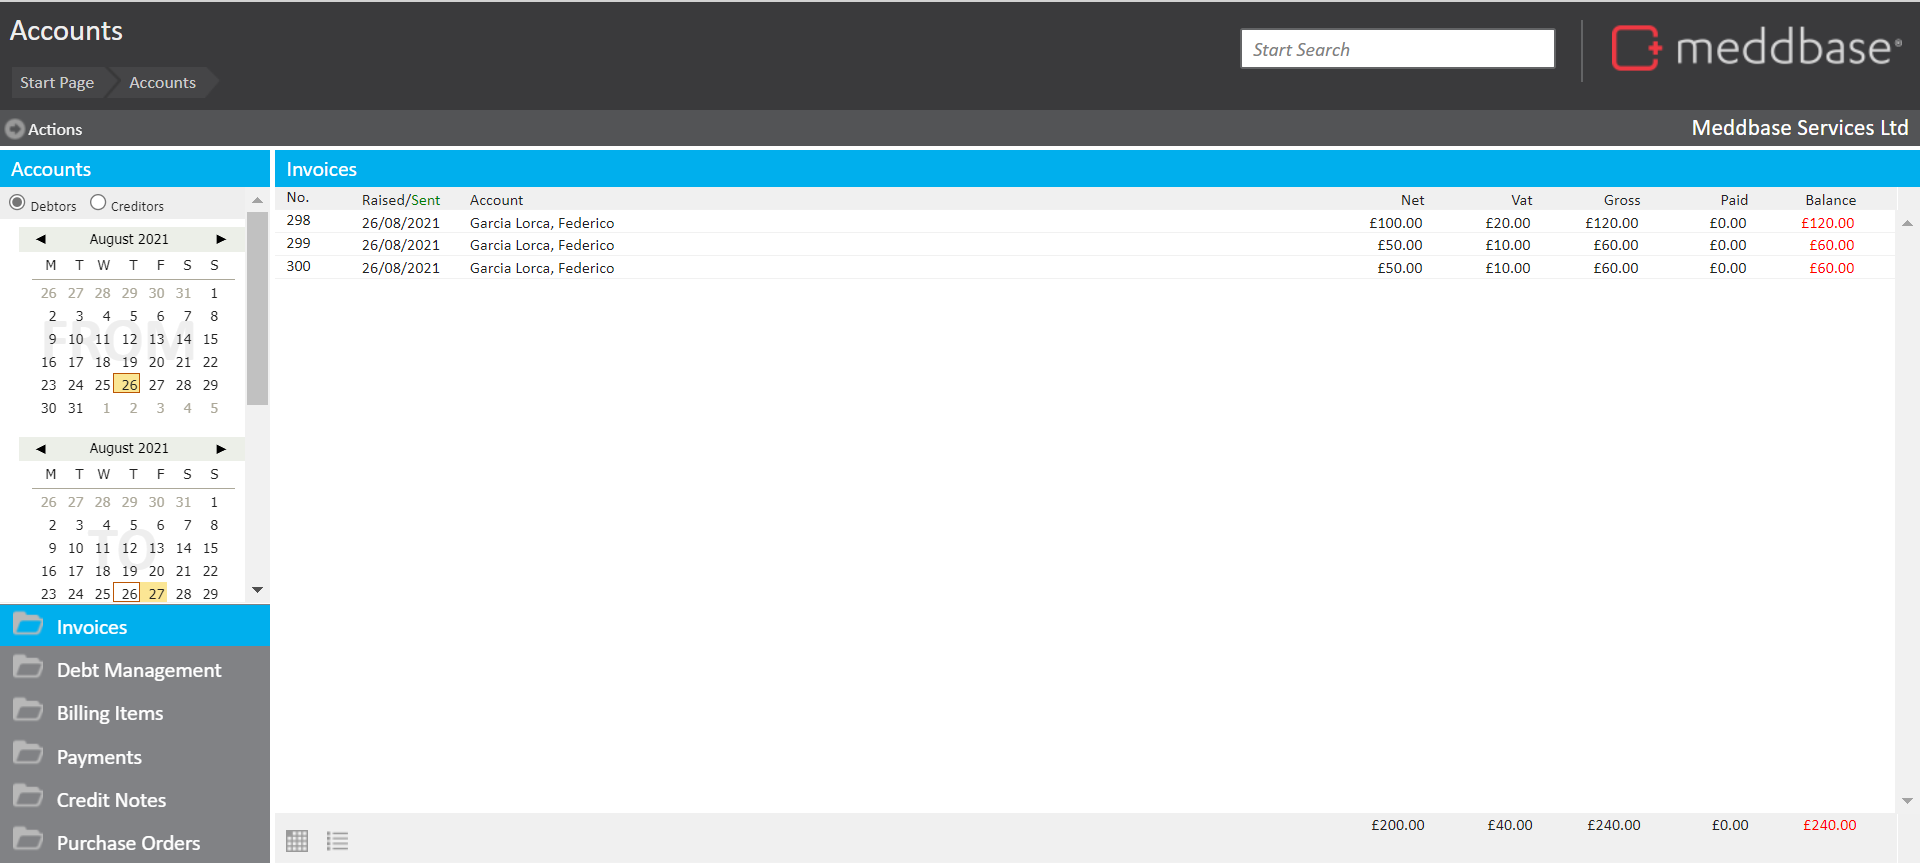Open the Payments folder
The image size is (1920, 867).
[99, 757]
